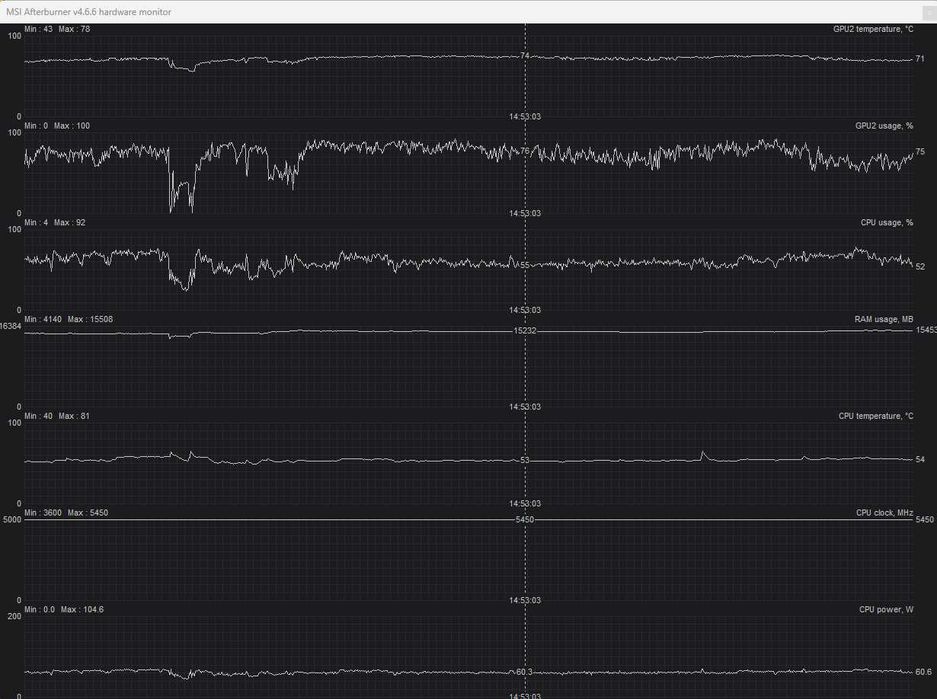Click the "CPU clock, MHz" graph label
The height and width of the screenshot is (699, 937).
(x=884, y=513)
